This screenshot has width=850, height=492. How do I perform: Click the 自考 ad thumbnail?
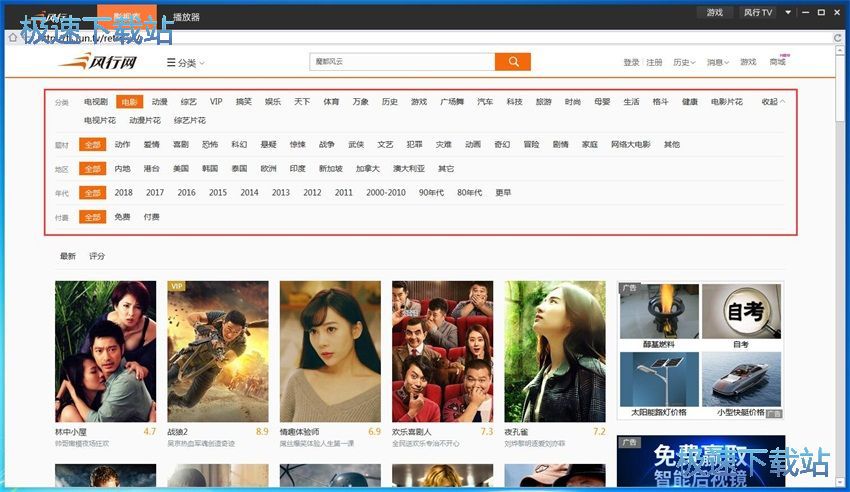[x=741, y=312]
